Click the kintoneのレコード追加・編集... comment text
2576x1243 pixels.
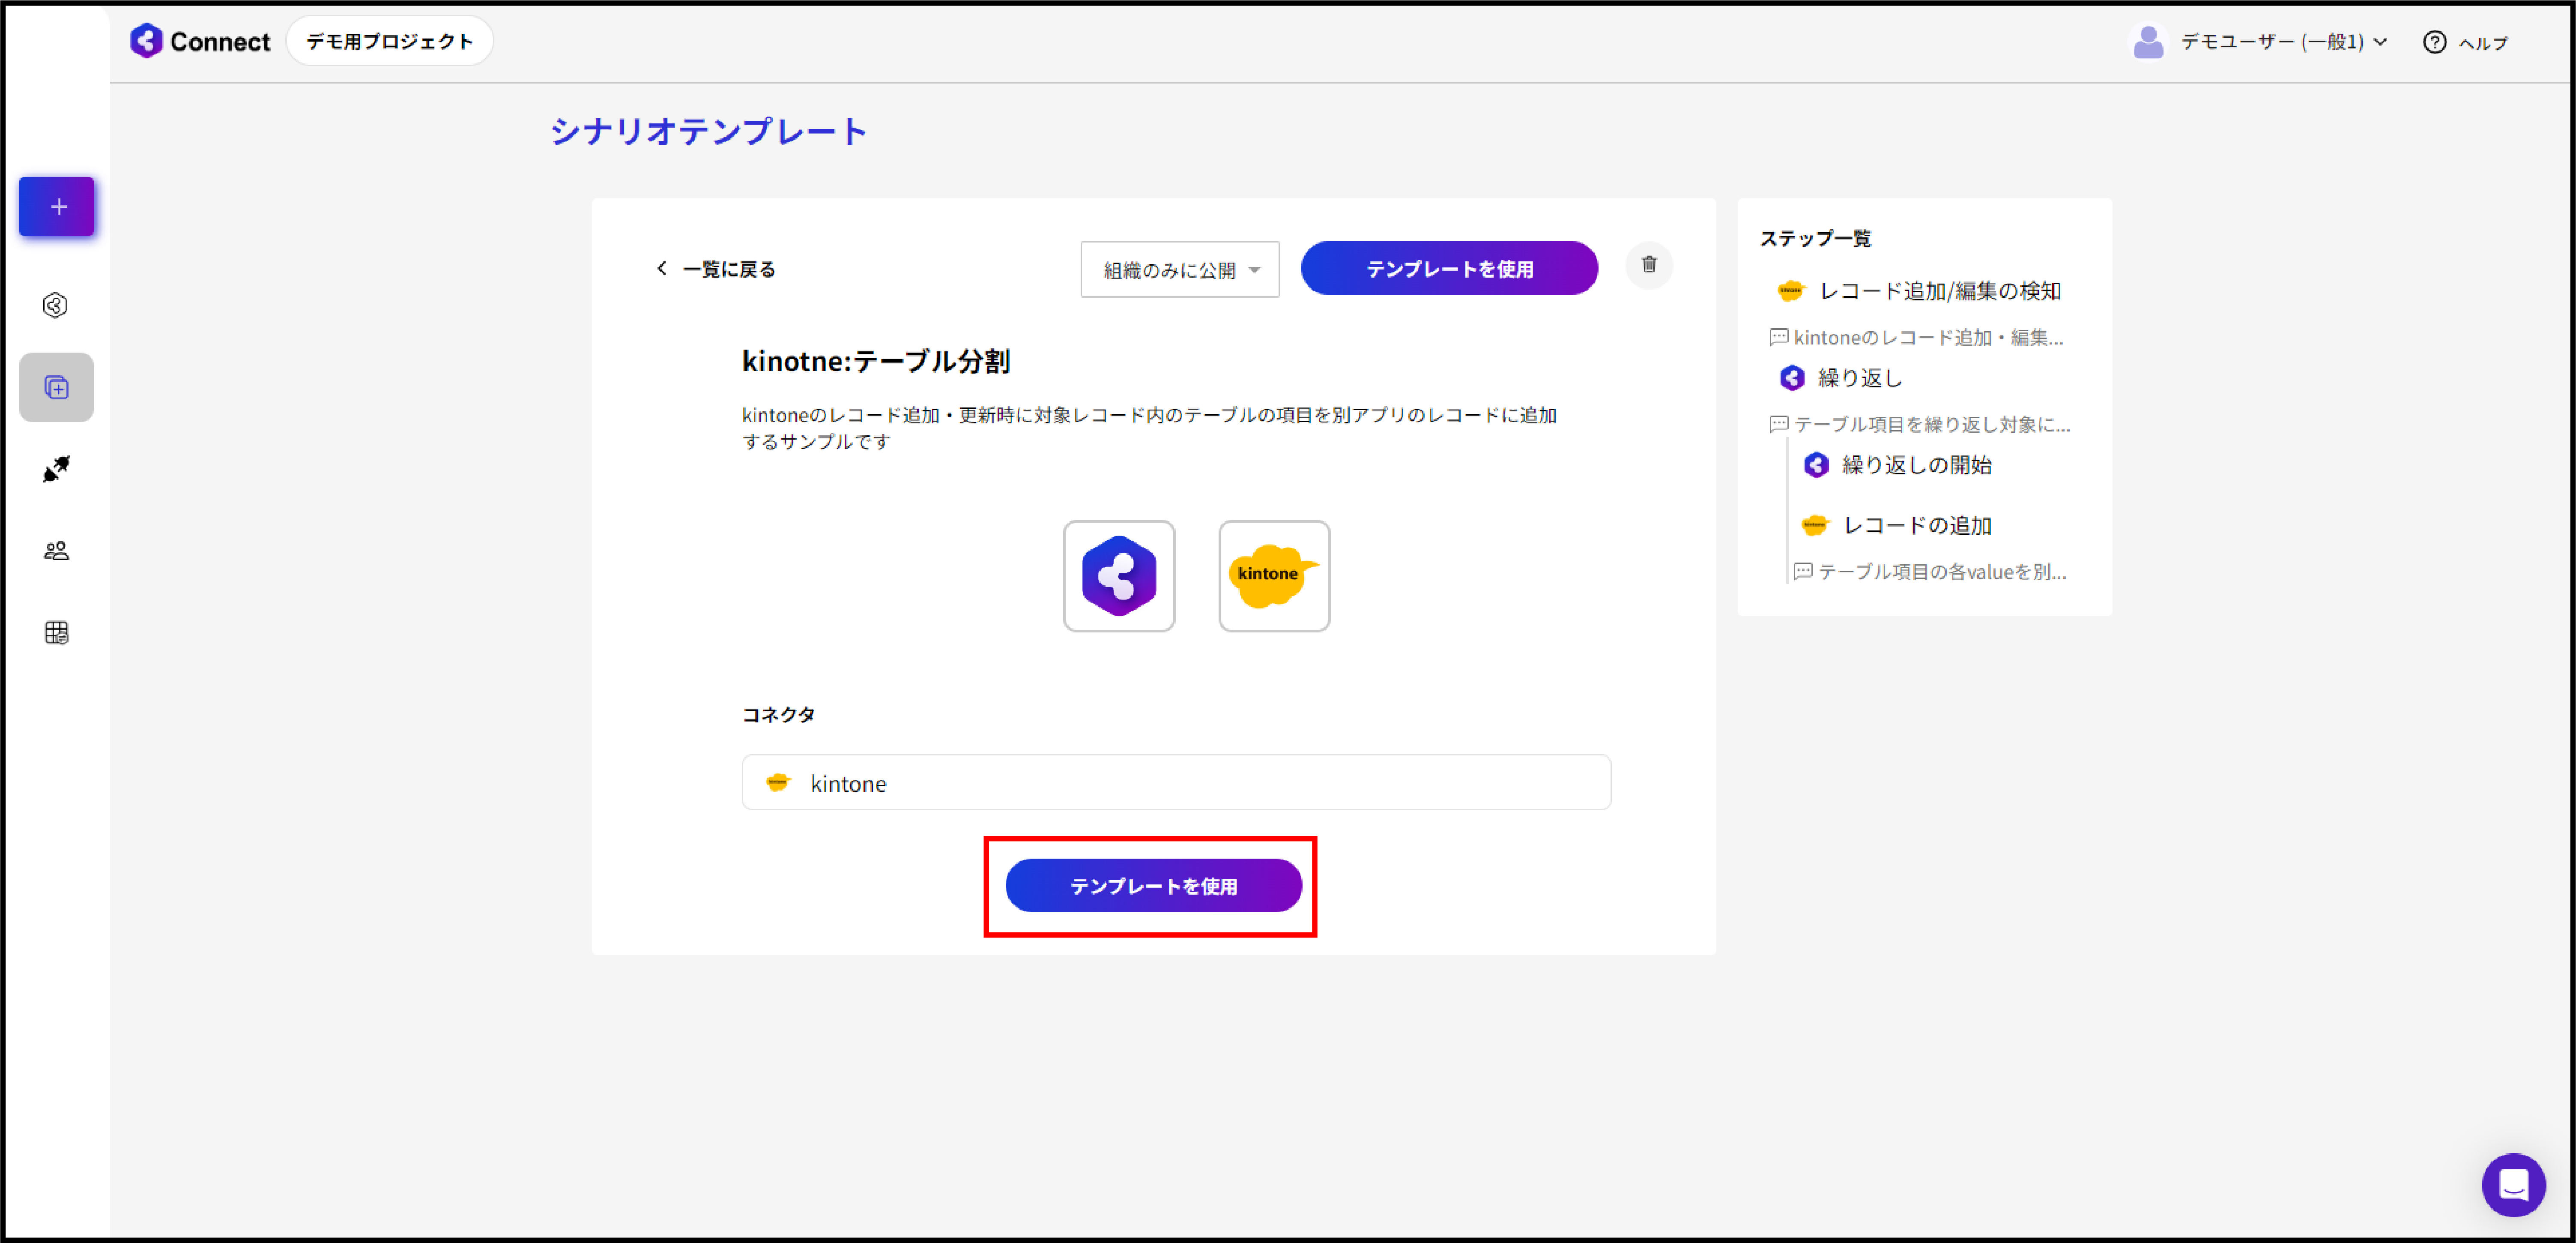point(1928,337)
